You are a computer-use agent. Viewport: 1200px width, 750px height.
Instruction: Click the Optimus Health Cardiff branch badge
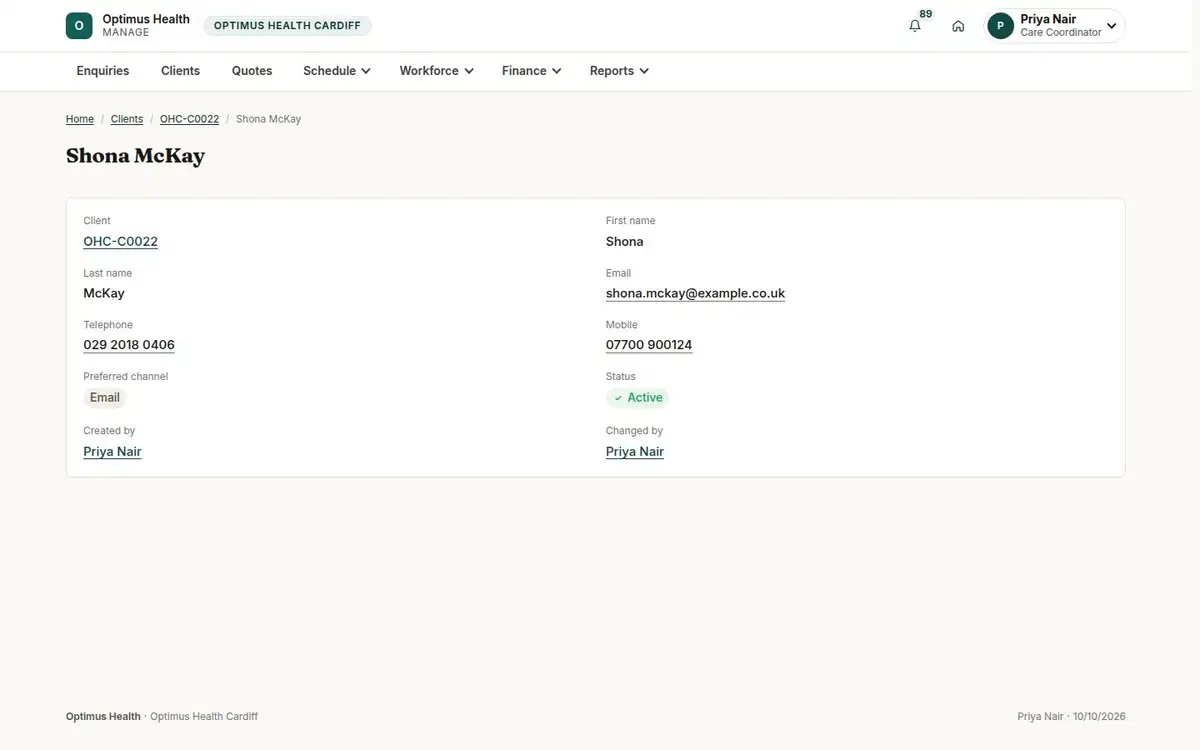point(287,26)
